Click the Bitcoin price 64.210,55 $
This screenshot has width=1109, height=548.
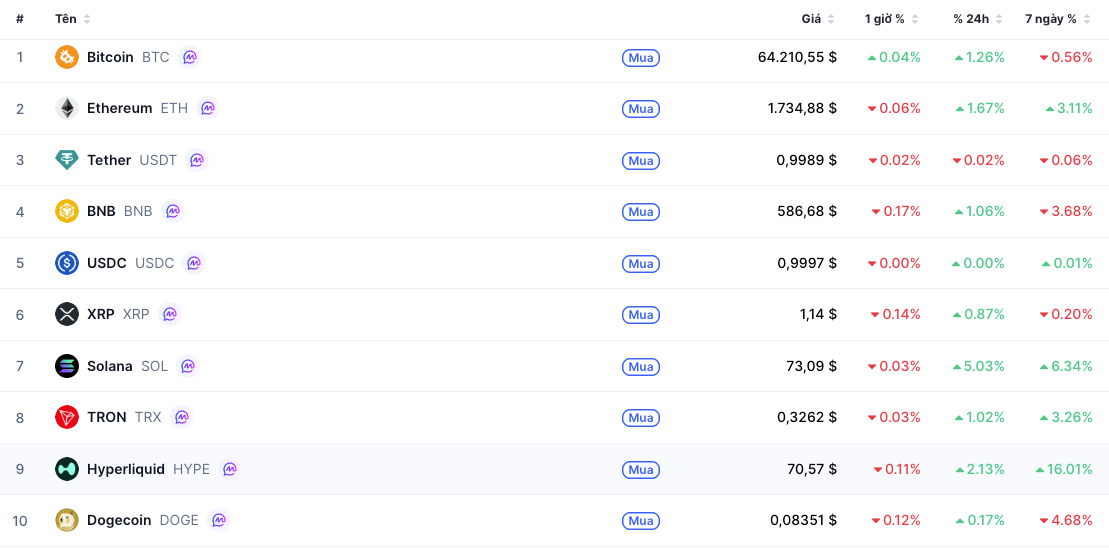click(797, 57)
